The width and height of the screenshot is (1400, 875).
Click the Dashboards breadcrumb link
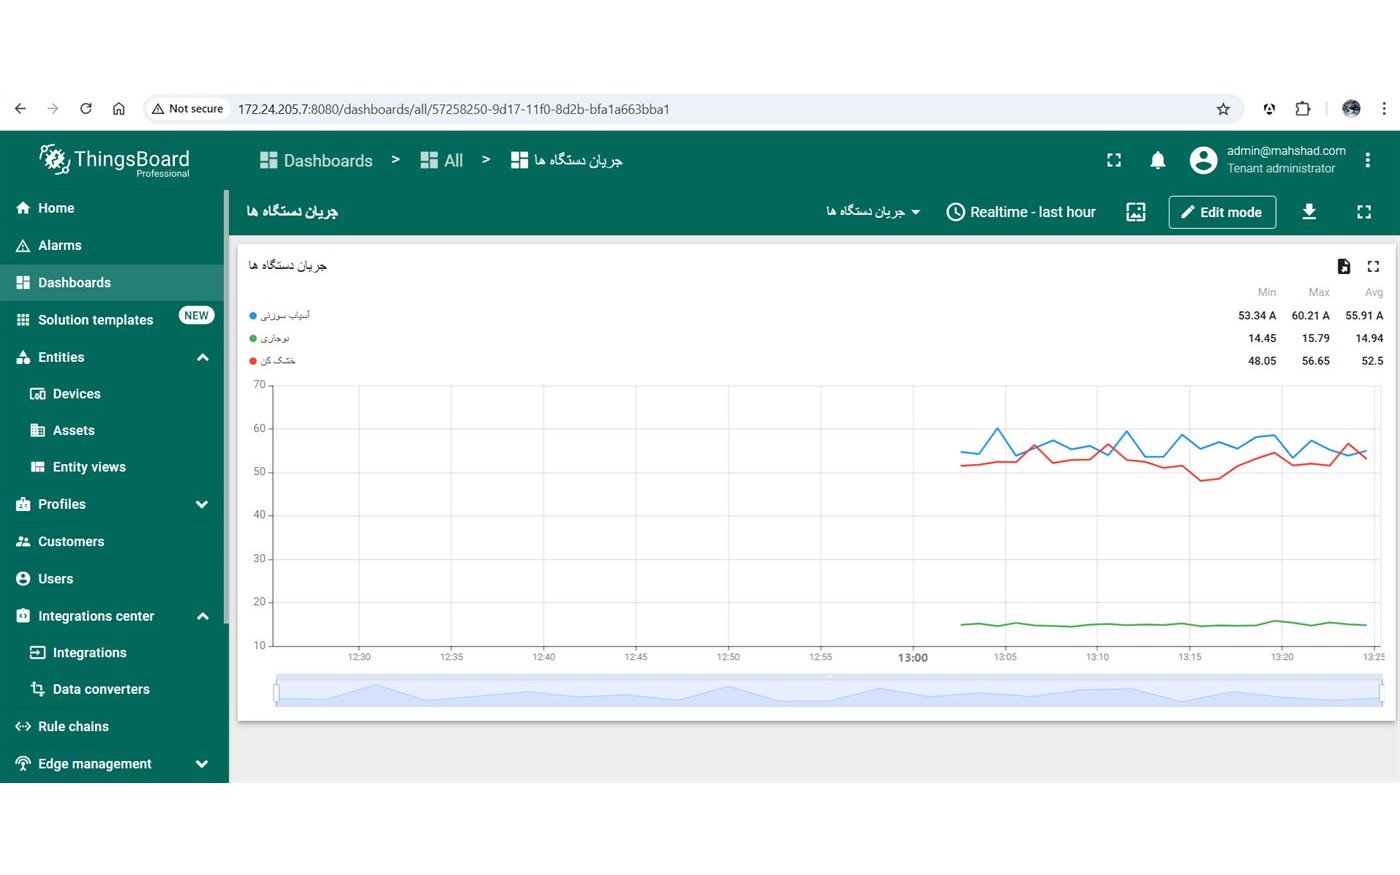(316, 160)
